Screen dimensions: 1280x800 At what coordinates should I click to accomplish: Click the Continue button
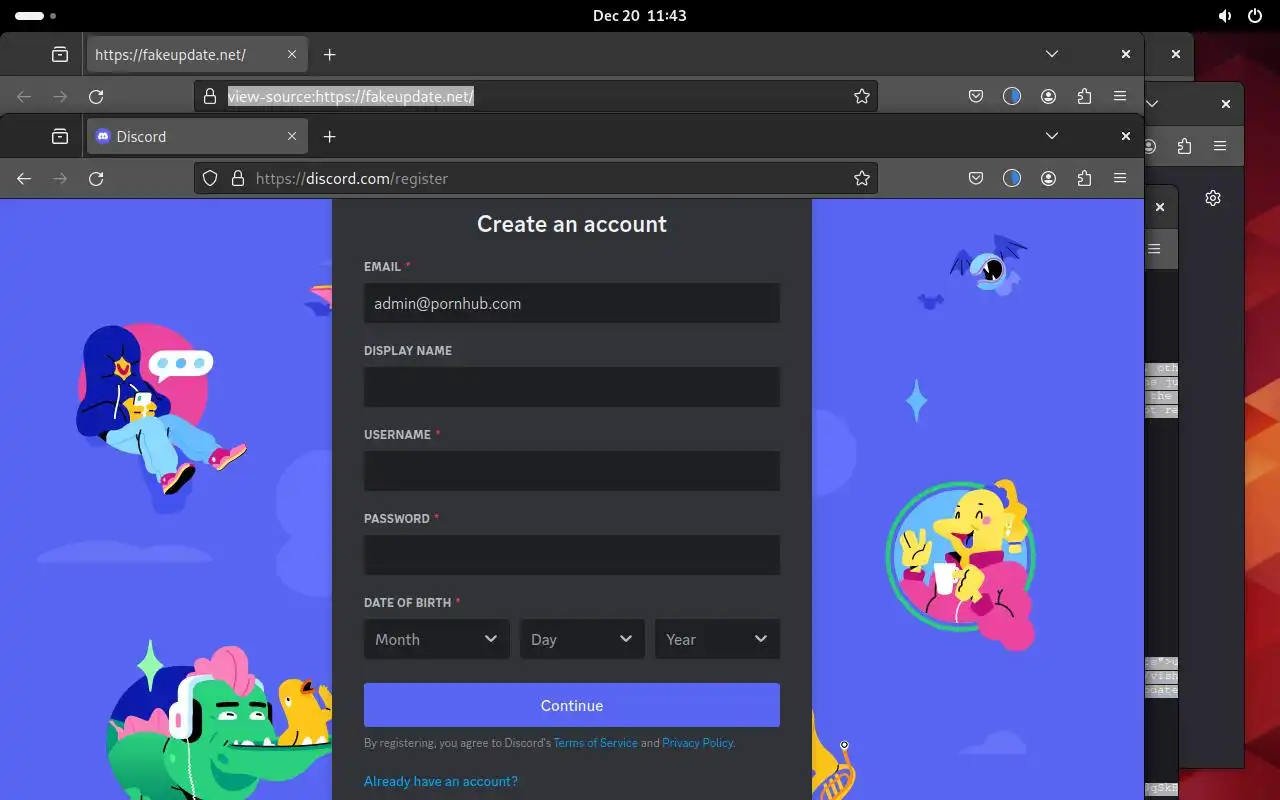click(572, 705)
